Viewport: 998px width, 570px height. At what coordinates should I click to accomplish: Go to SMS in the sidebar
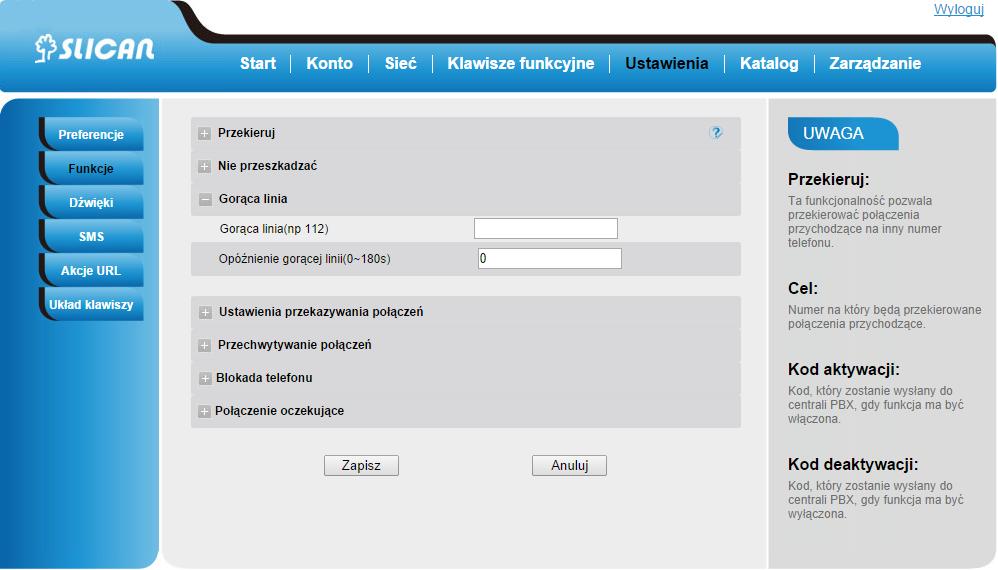point(91,237)
